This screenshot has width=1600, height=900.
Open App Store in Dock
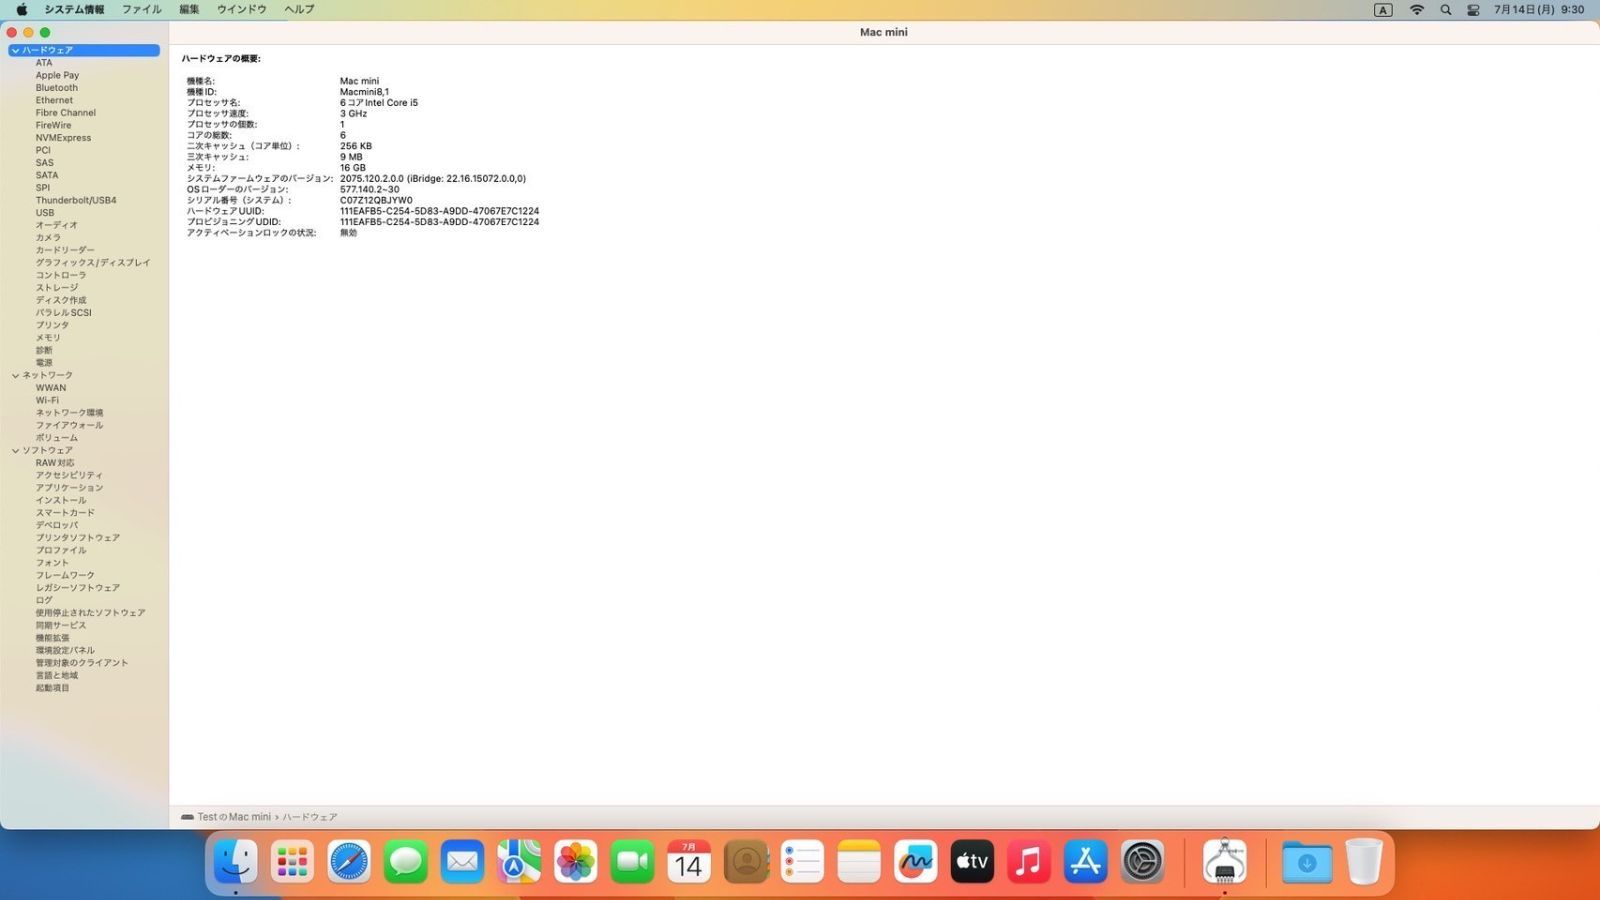click(x=1085, y=861)
